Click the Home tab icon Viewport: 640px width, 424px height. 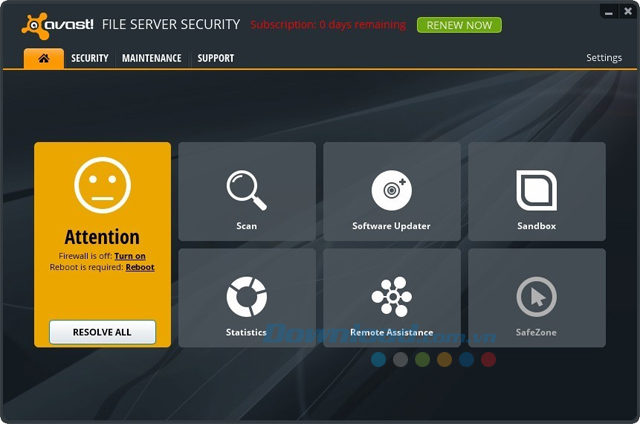pos(44,58)
